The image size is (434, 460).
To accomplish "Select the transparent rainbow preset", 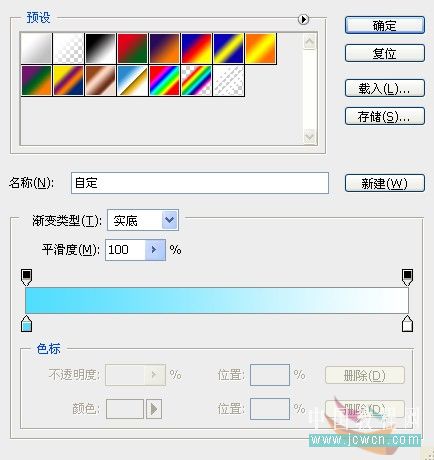I will (196, 80).
